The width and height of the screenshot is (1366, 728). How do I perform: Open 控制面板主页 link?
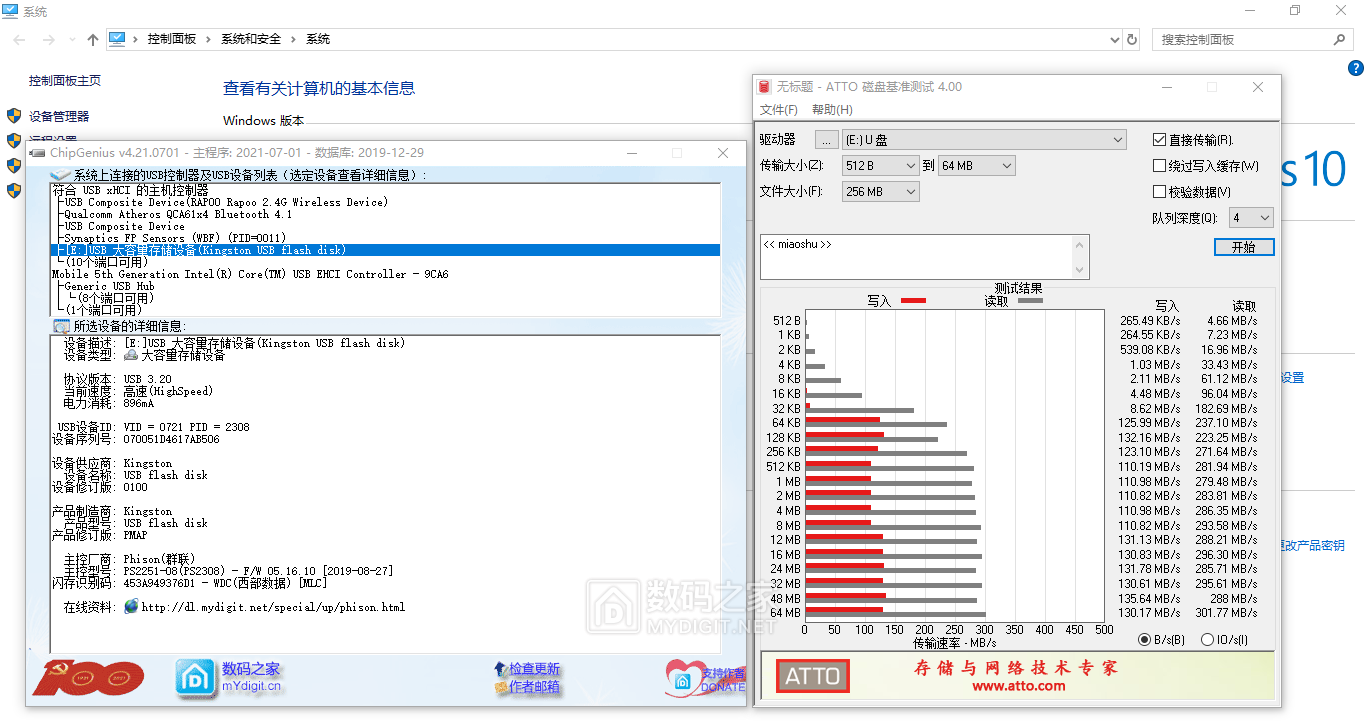coord(65,81)
